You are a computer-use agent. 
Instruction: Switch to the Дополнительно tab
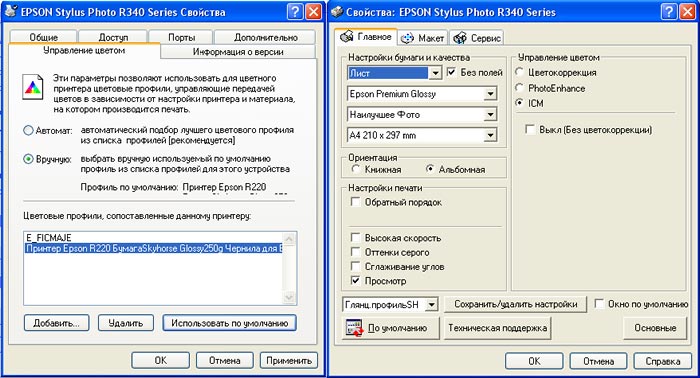coord(266,37)
